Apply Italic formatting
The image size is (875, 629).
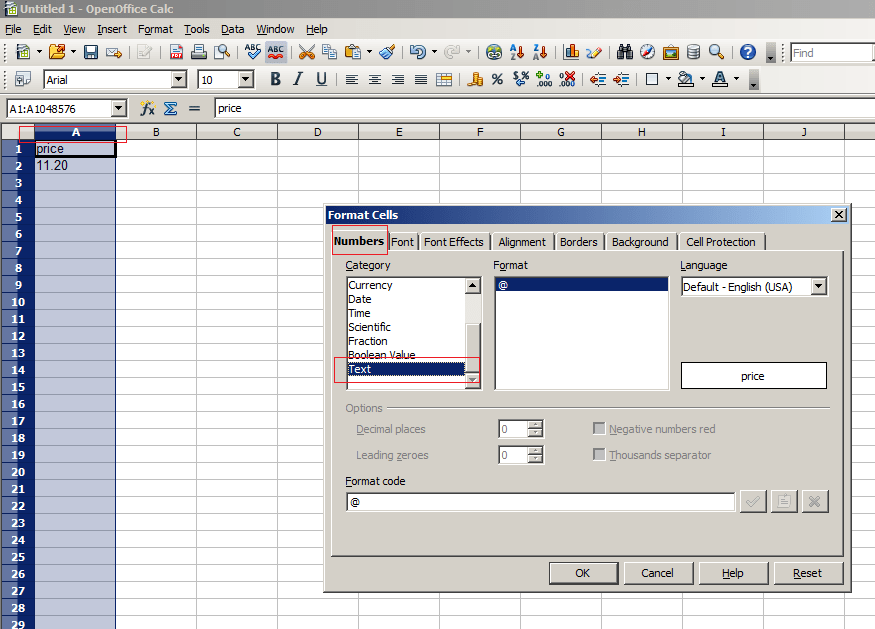(x=298, y=79)
